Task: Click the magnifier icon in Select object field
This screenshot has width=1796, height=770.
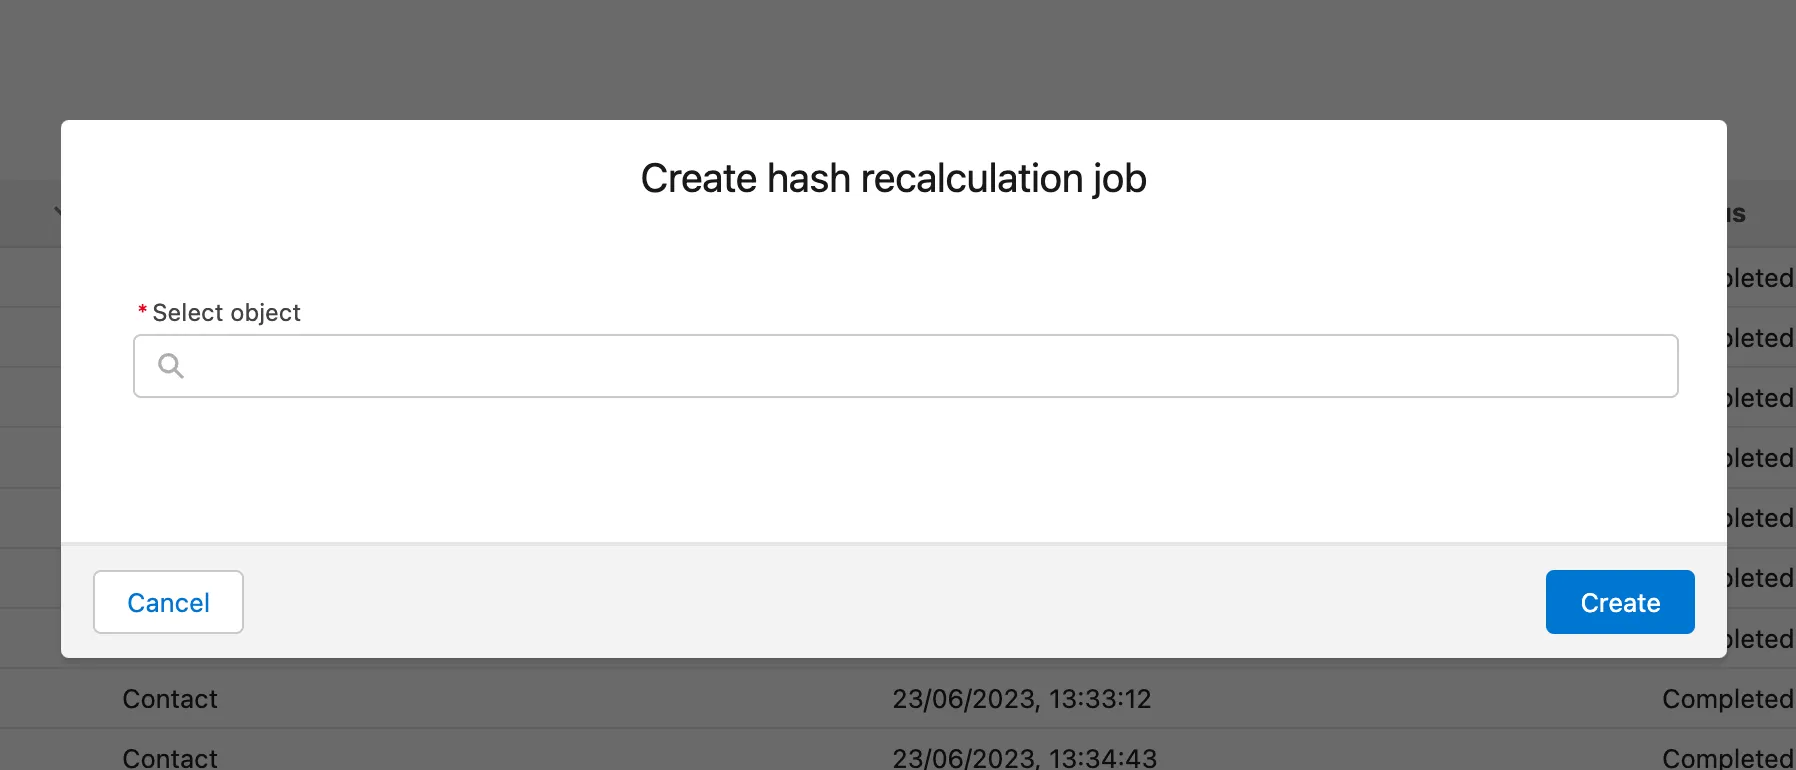Action: (x=171, y=366)
